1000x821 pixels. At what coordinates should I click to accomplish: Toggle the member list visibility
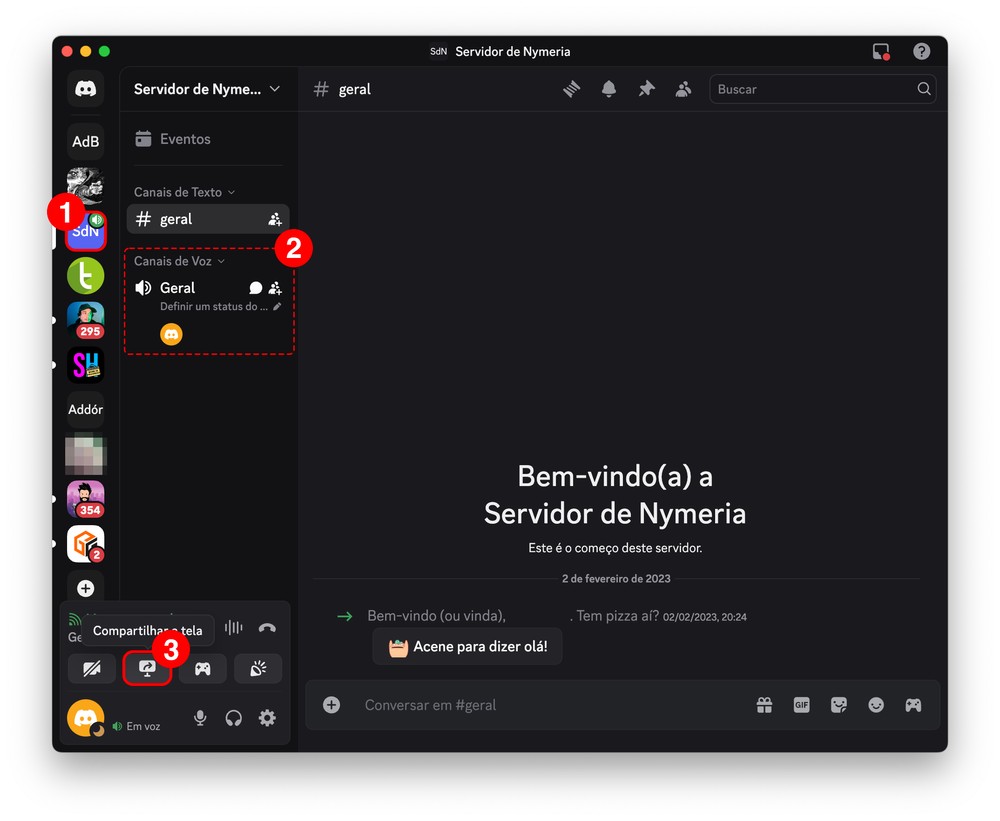[x=683, y=89]
